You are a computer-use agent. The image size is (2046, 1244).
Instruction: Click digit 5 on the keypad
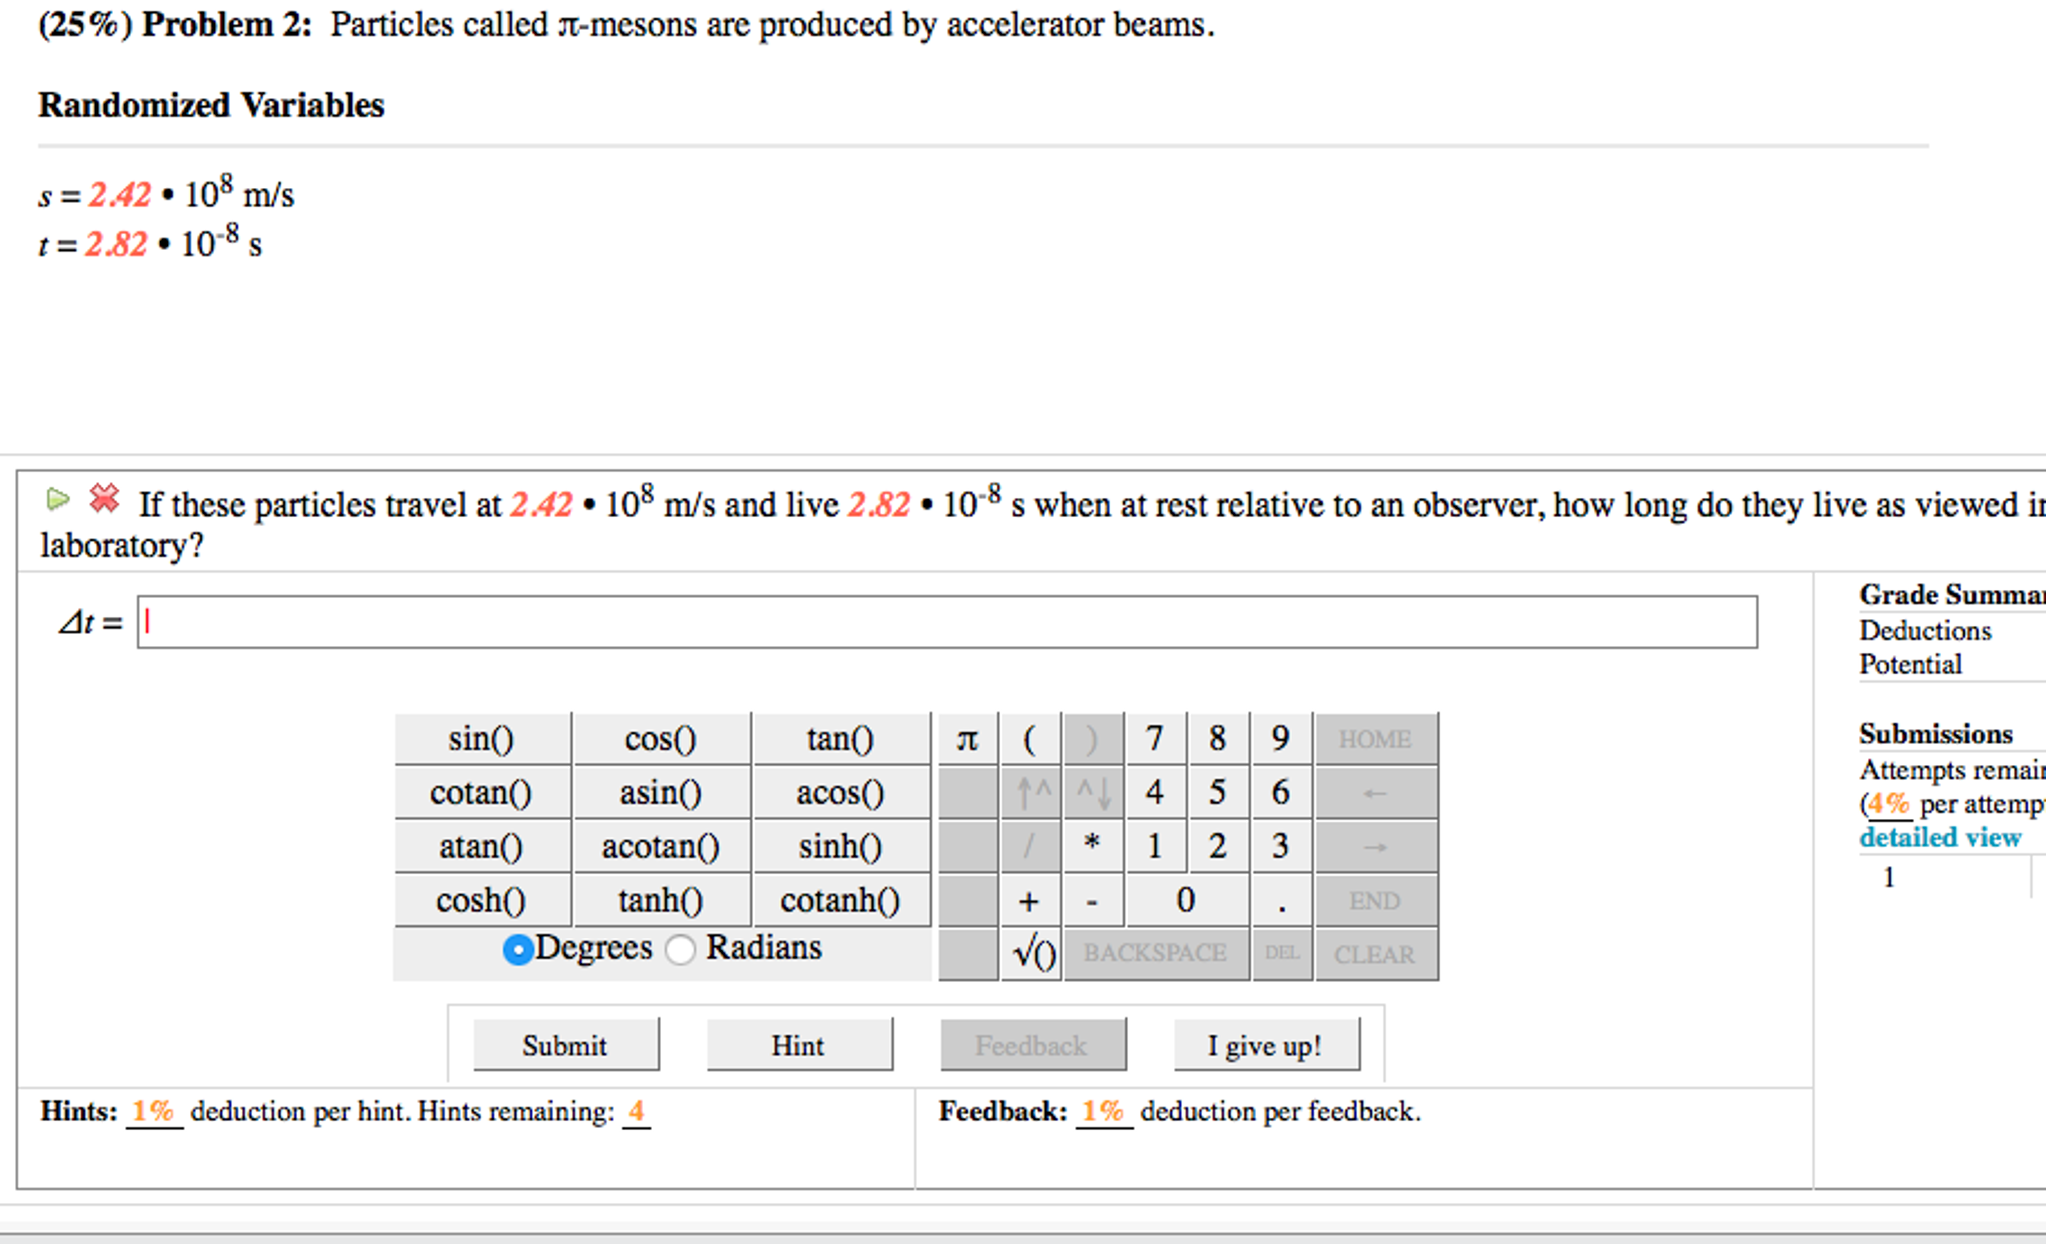[x=1218, y=793]
